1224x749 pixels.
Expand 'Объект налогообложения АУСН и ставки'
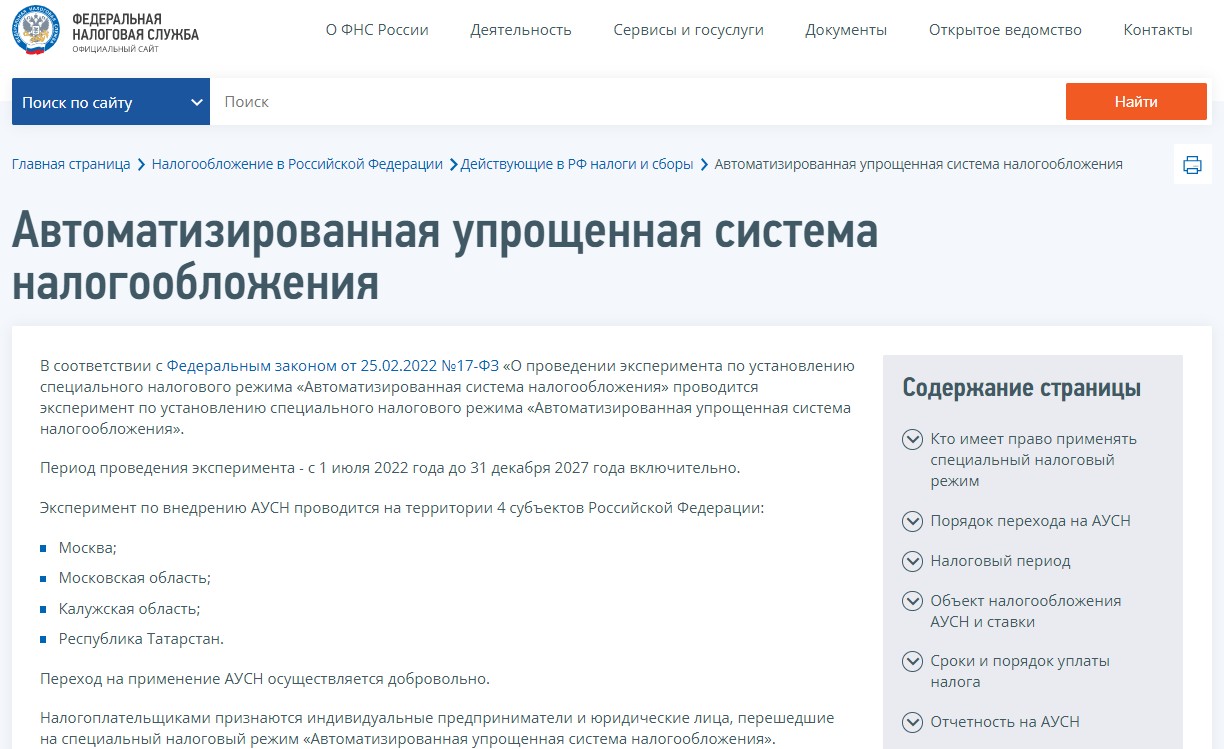pos(1025,611)
